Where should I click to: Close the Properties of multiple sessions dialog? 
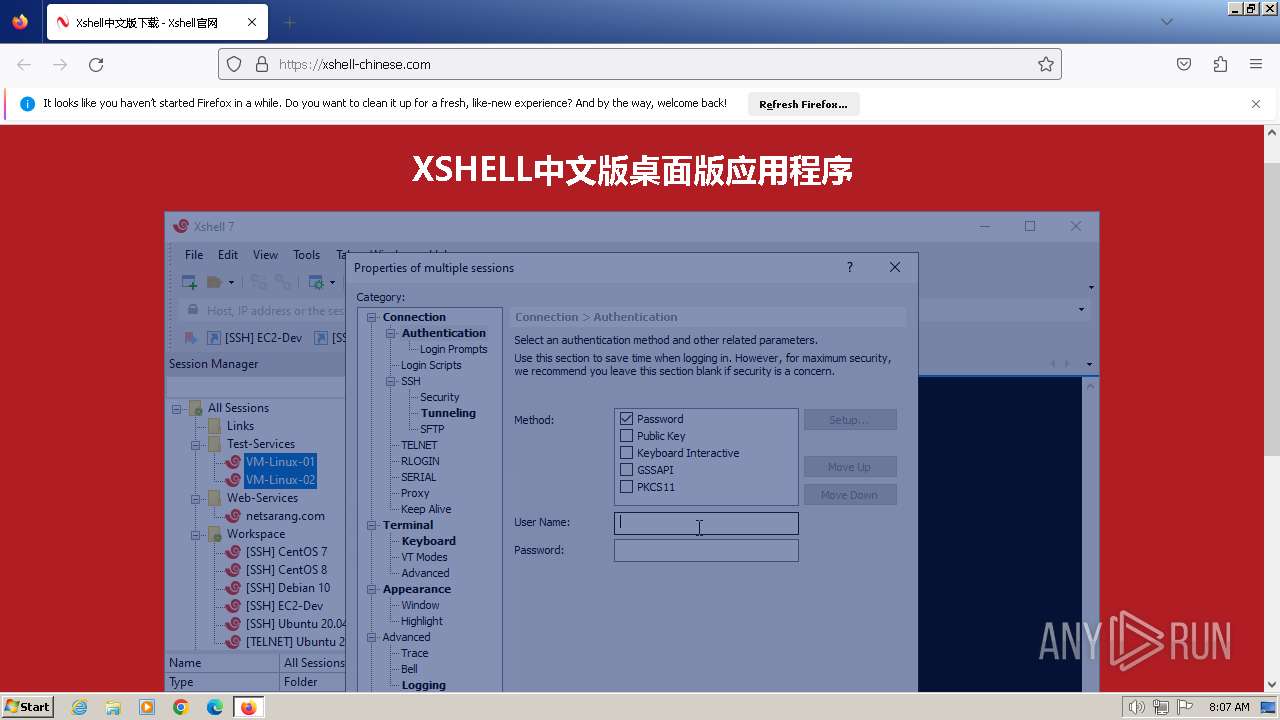coord(895,267)
